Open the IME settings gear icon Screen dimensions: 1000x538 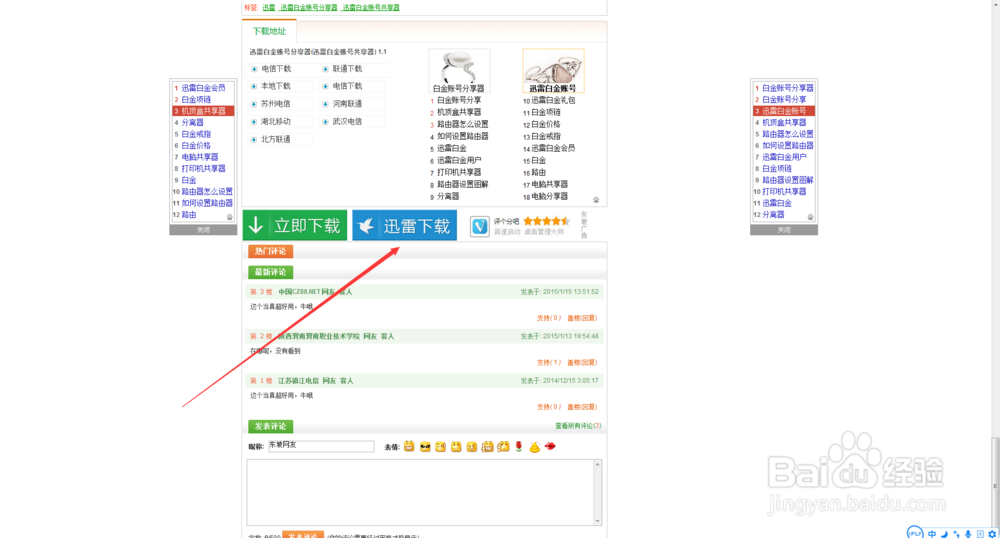pyautogui.click(x=992, y=534)
